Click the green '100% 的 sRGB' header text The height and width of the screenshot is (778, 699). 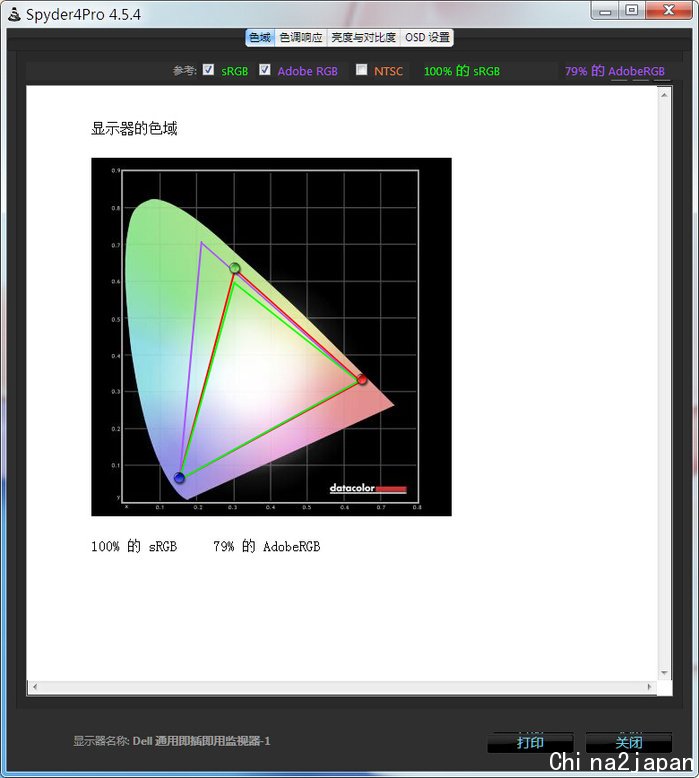coord(462,71)
